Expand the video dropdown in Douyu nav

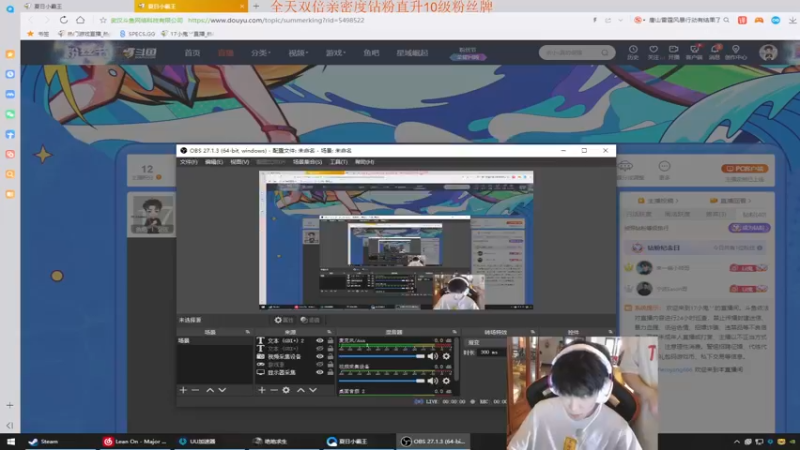(x=298, y=53)
